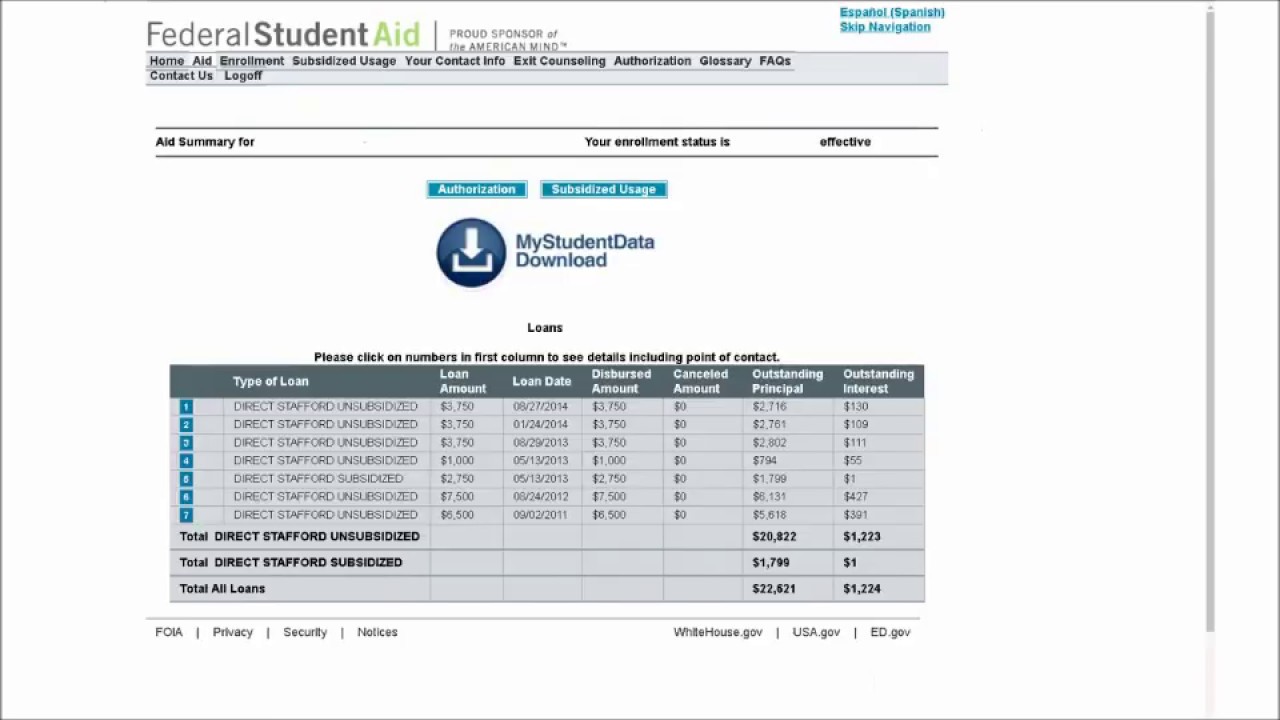This screenshot has height=720, width=1280.
Task: Open details for loan number 1
Action: pyautogui.click(x=186, y=407)
